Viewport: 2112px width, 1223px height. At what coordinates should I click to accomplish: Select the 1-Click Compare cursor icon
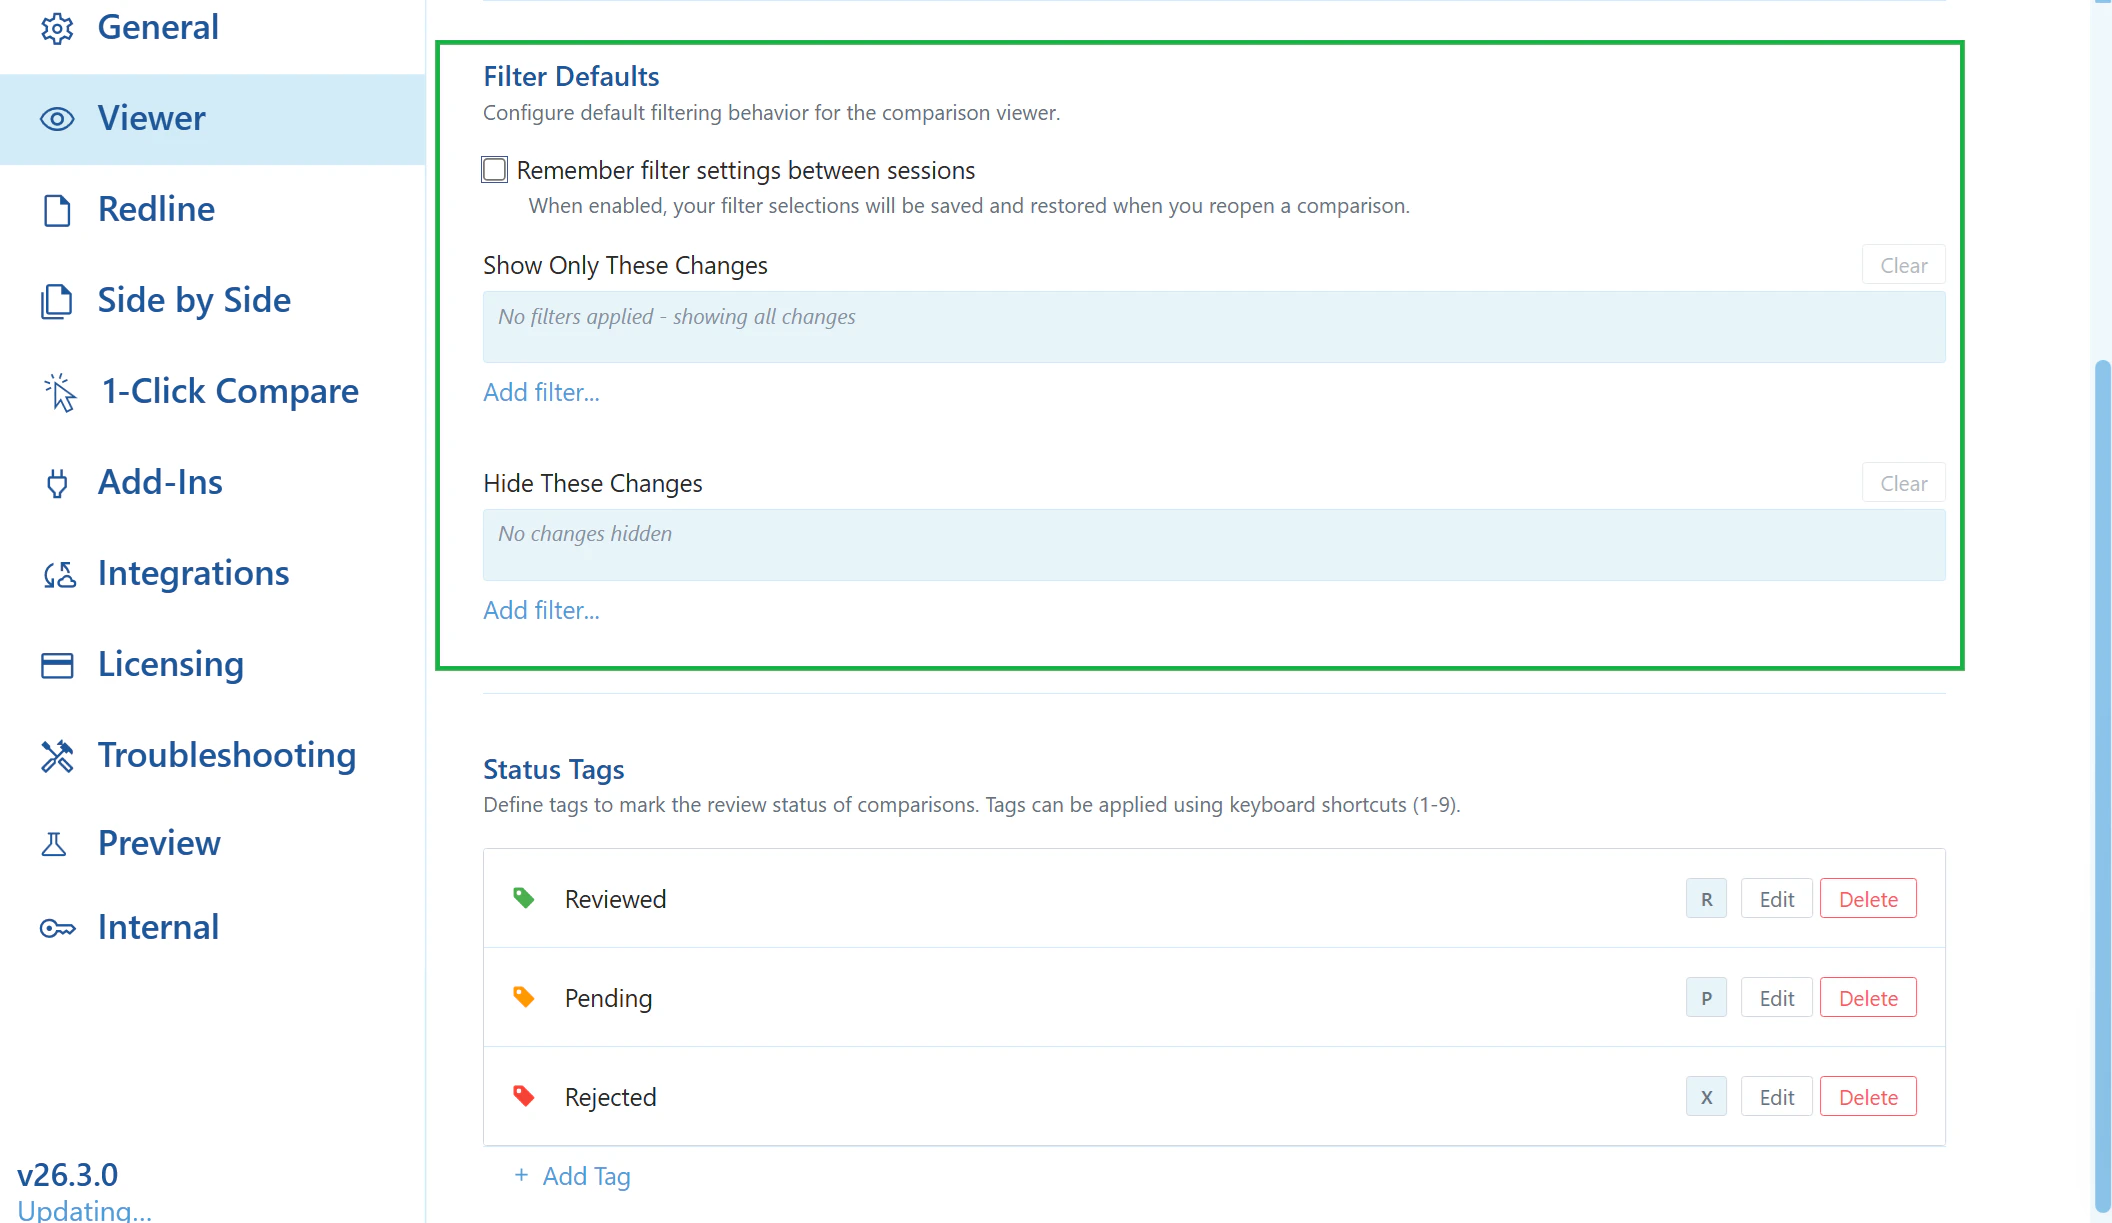point(57,391)
